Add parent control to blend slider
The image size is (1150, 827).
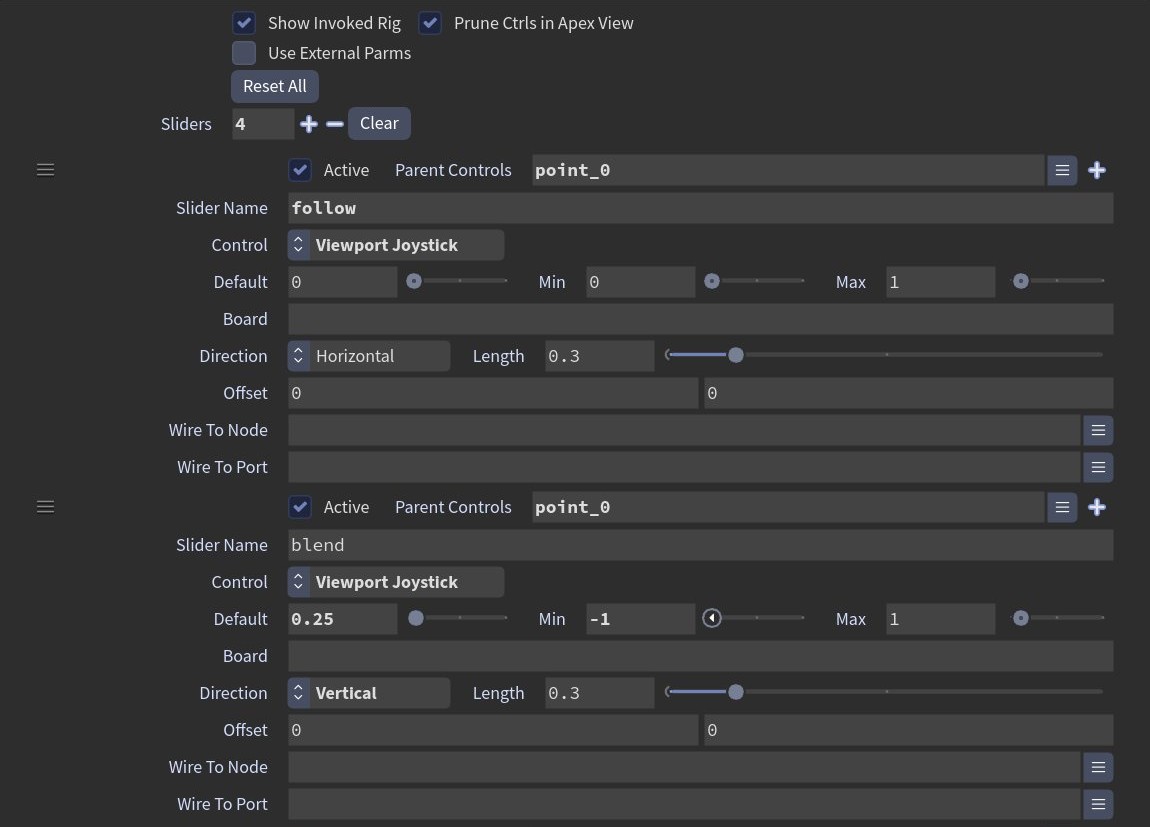(x=1097, y=507)
